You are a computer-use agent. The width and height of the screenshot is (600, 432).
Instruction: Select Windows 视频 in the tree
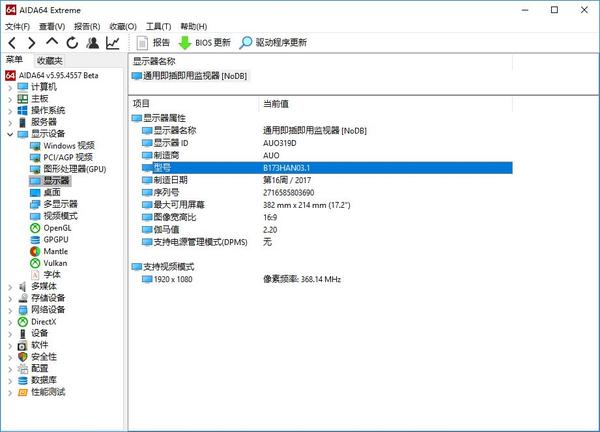tap(62, 145)
